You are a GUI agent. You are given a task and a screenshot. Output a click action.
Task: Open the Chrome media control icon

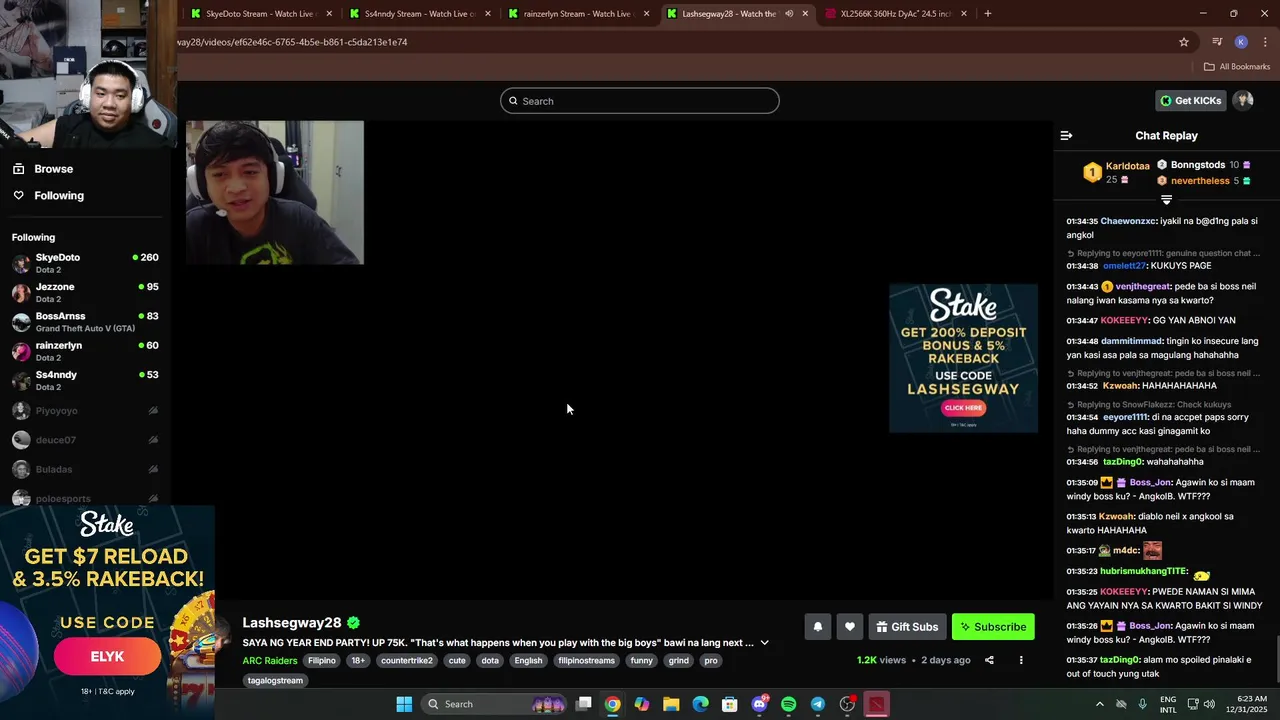pyautogui.click(x=1217, y=42)
